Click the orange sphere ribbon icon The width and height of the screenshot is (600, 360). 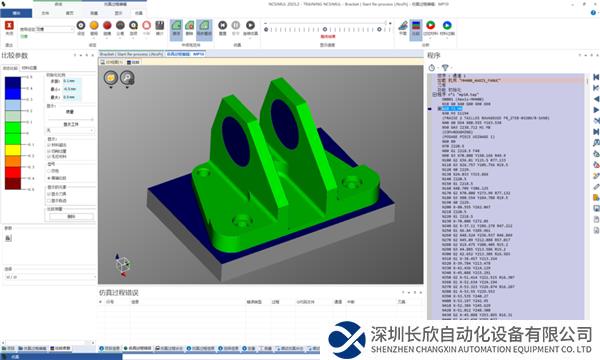tap(94, 25)
